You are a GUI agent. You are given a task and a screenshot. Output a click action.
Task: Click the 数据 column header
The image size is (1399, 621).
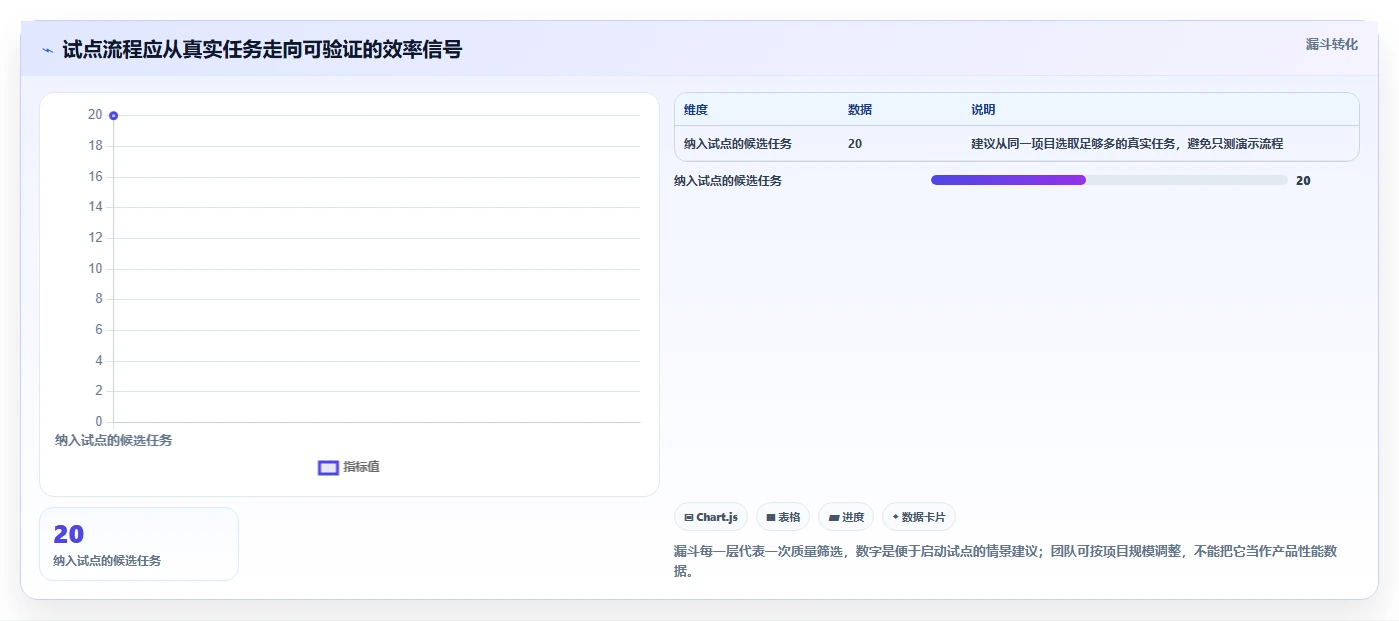860,110
